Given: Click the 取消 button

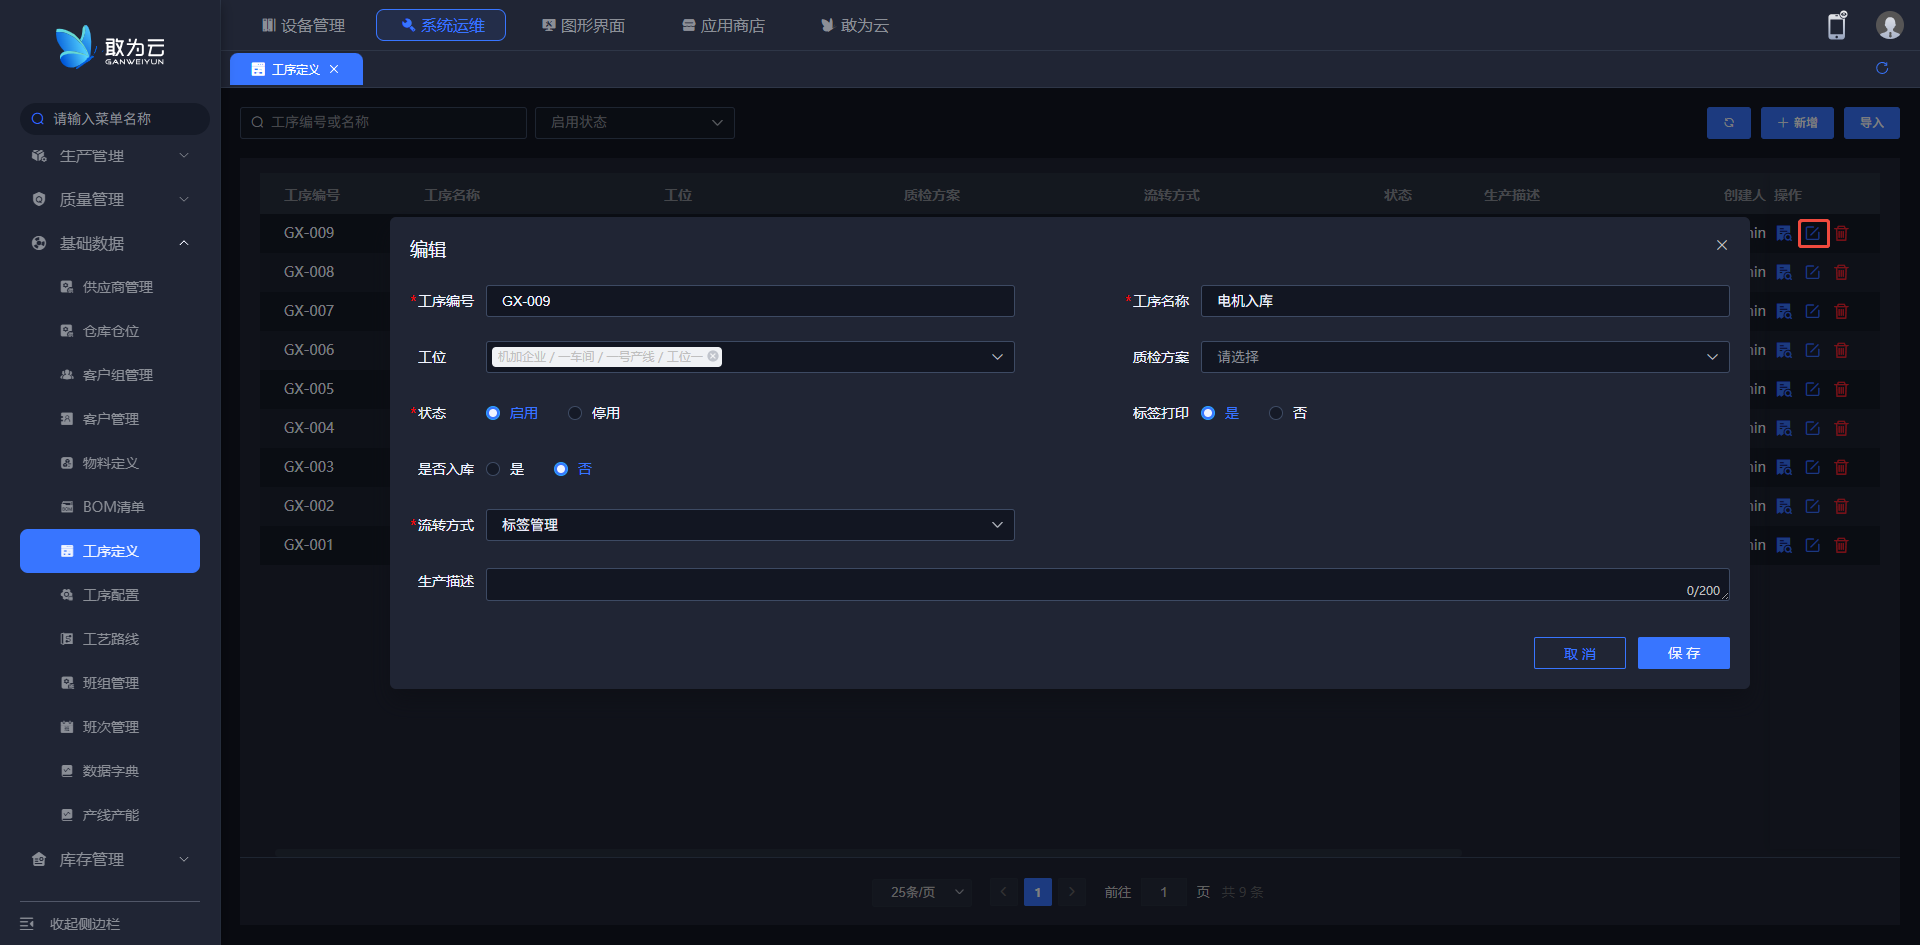Looking at the screenshot, I should click(1579, 653).
